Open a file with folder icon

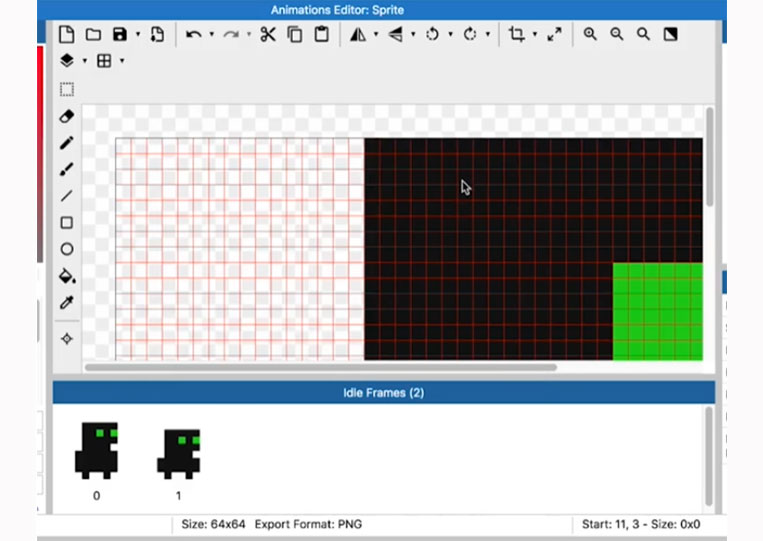(x=93, y=35)
